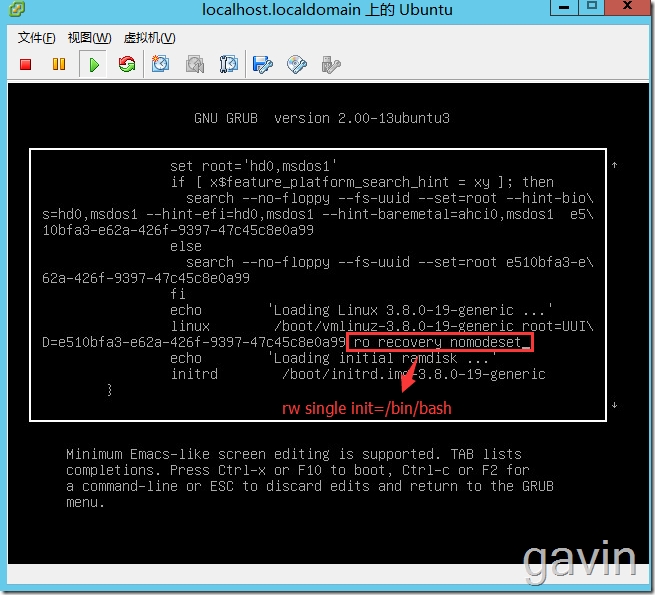655x595 pixels.
Task: Pause the VM with the yellow suspend icon
Action: pos(59,64)
